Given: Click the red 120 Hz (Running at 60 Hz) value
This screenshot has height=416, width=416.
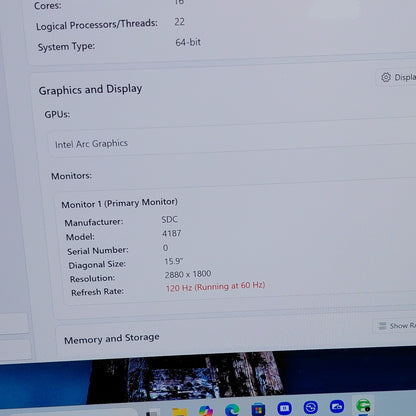Looking at the screenshot, I should pos(215,287).
